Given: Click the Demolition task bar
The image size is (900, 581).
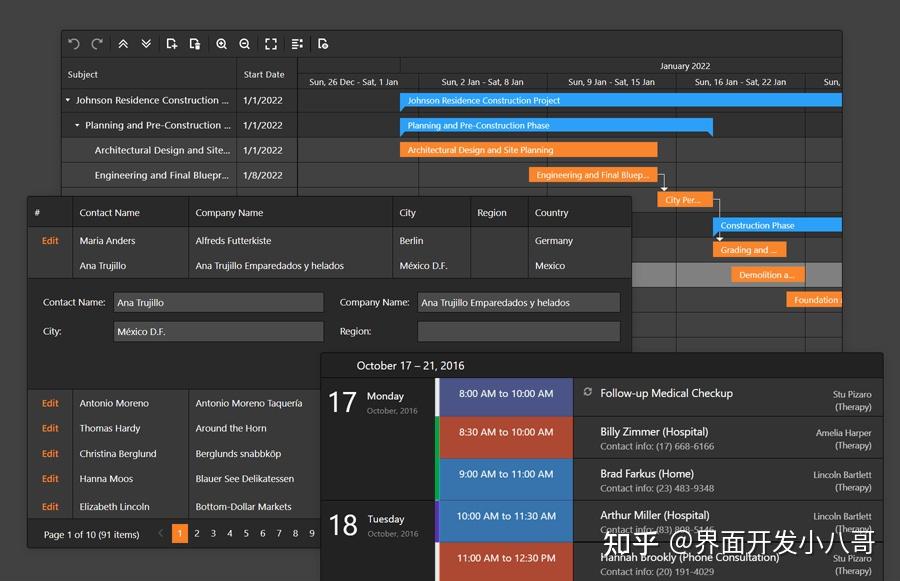Looking at the screenshot, I should click(768, 275).
